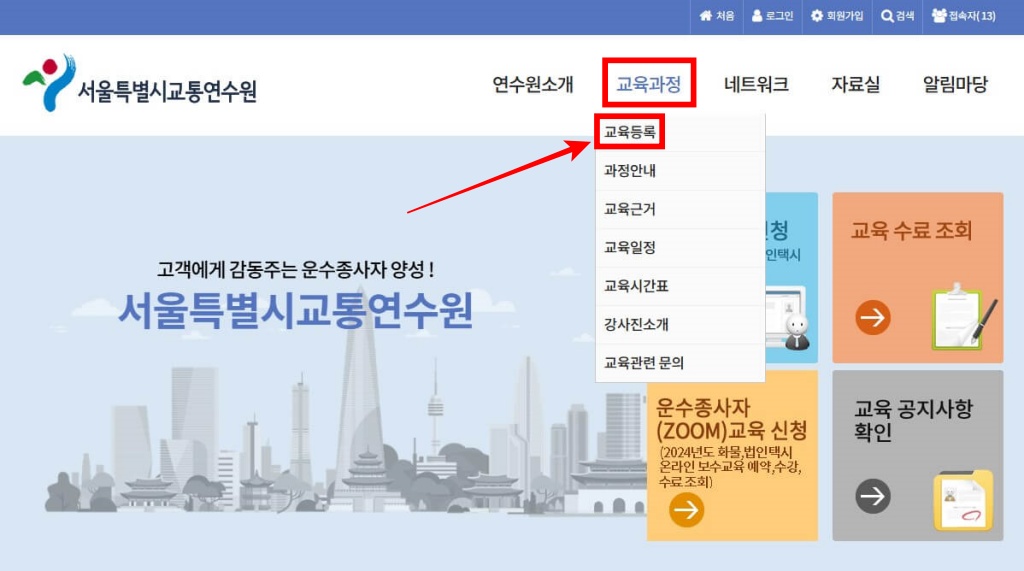Open the 교육과정 menu
The height and width of the screenshot is (571, 1024).
pyautogui.click(x=648, y=84)
